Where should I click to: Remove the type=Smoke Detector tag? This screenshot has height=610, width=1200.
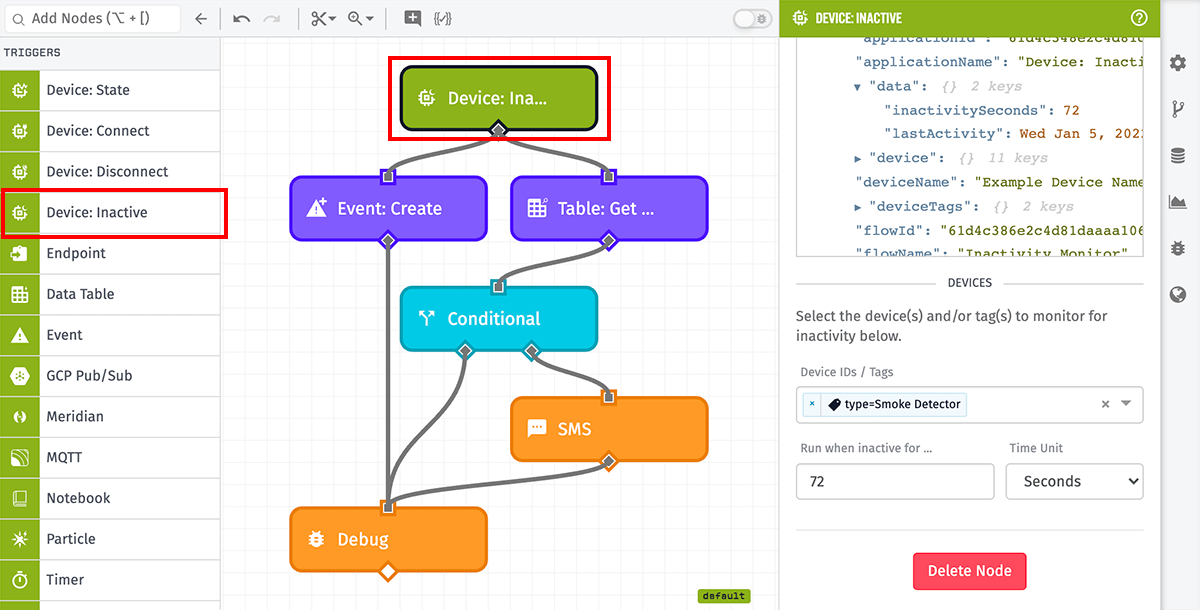click(812, 404)
